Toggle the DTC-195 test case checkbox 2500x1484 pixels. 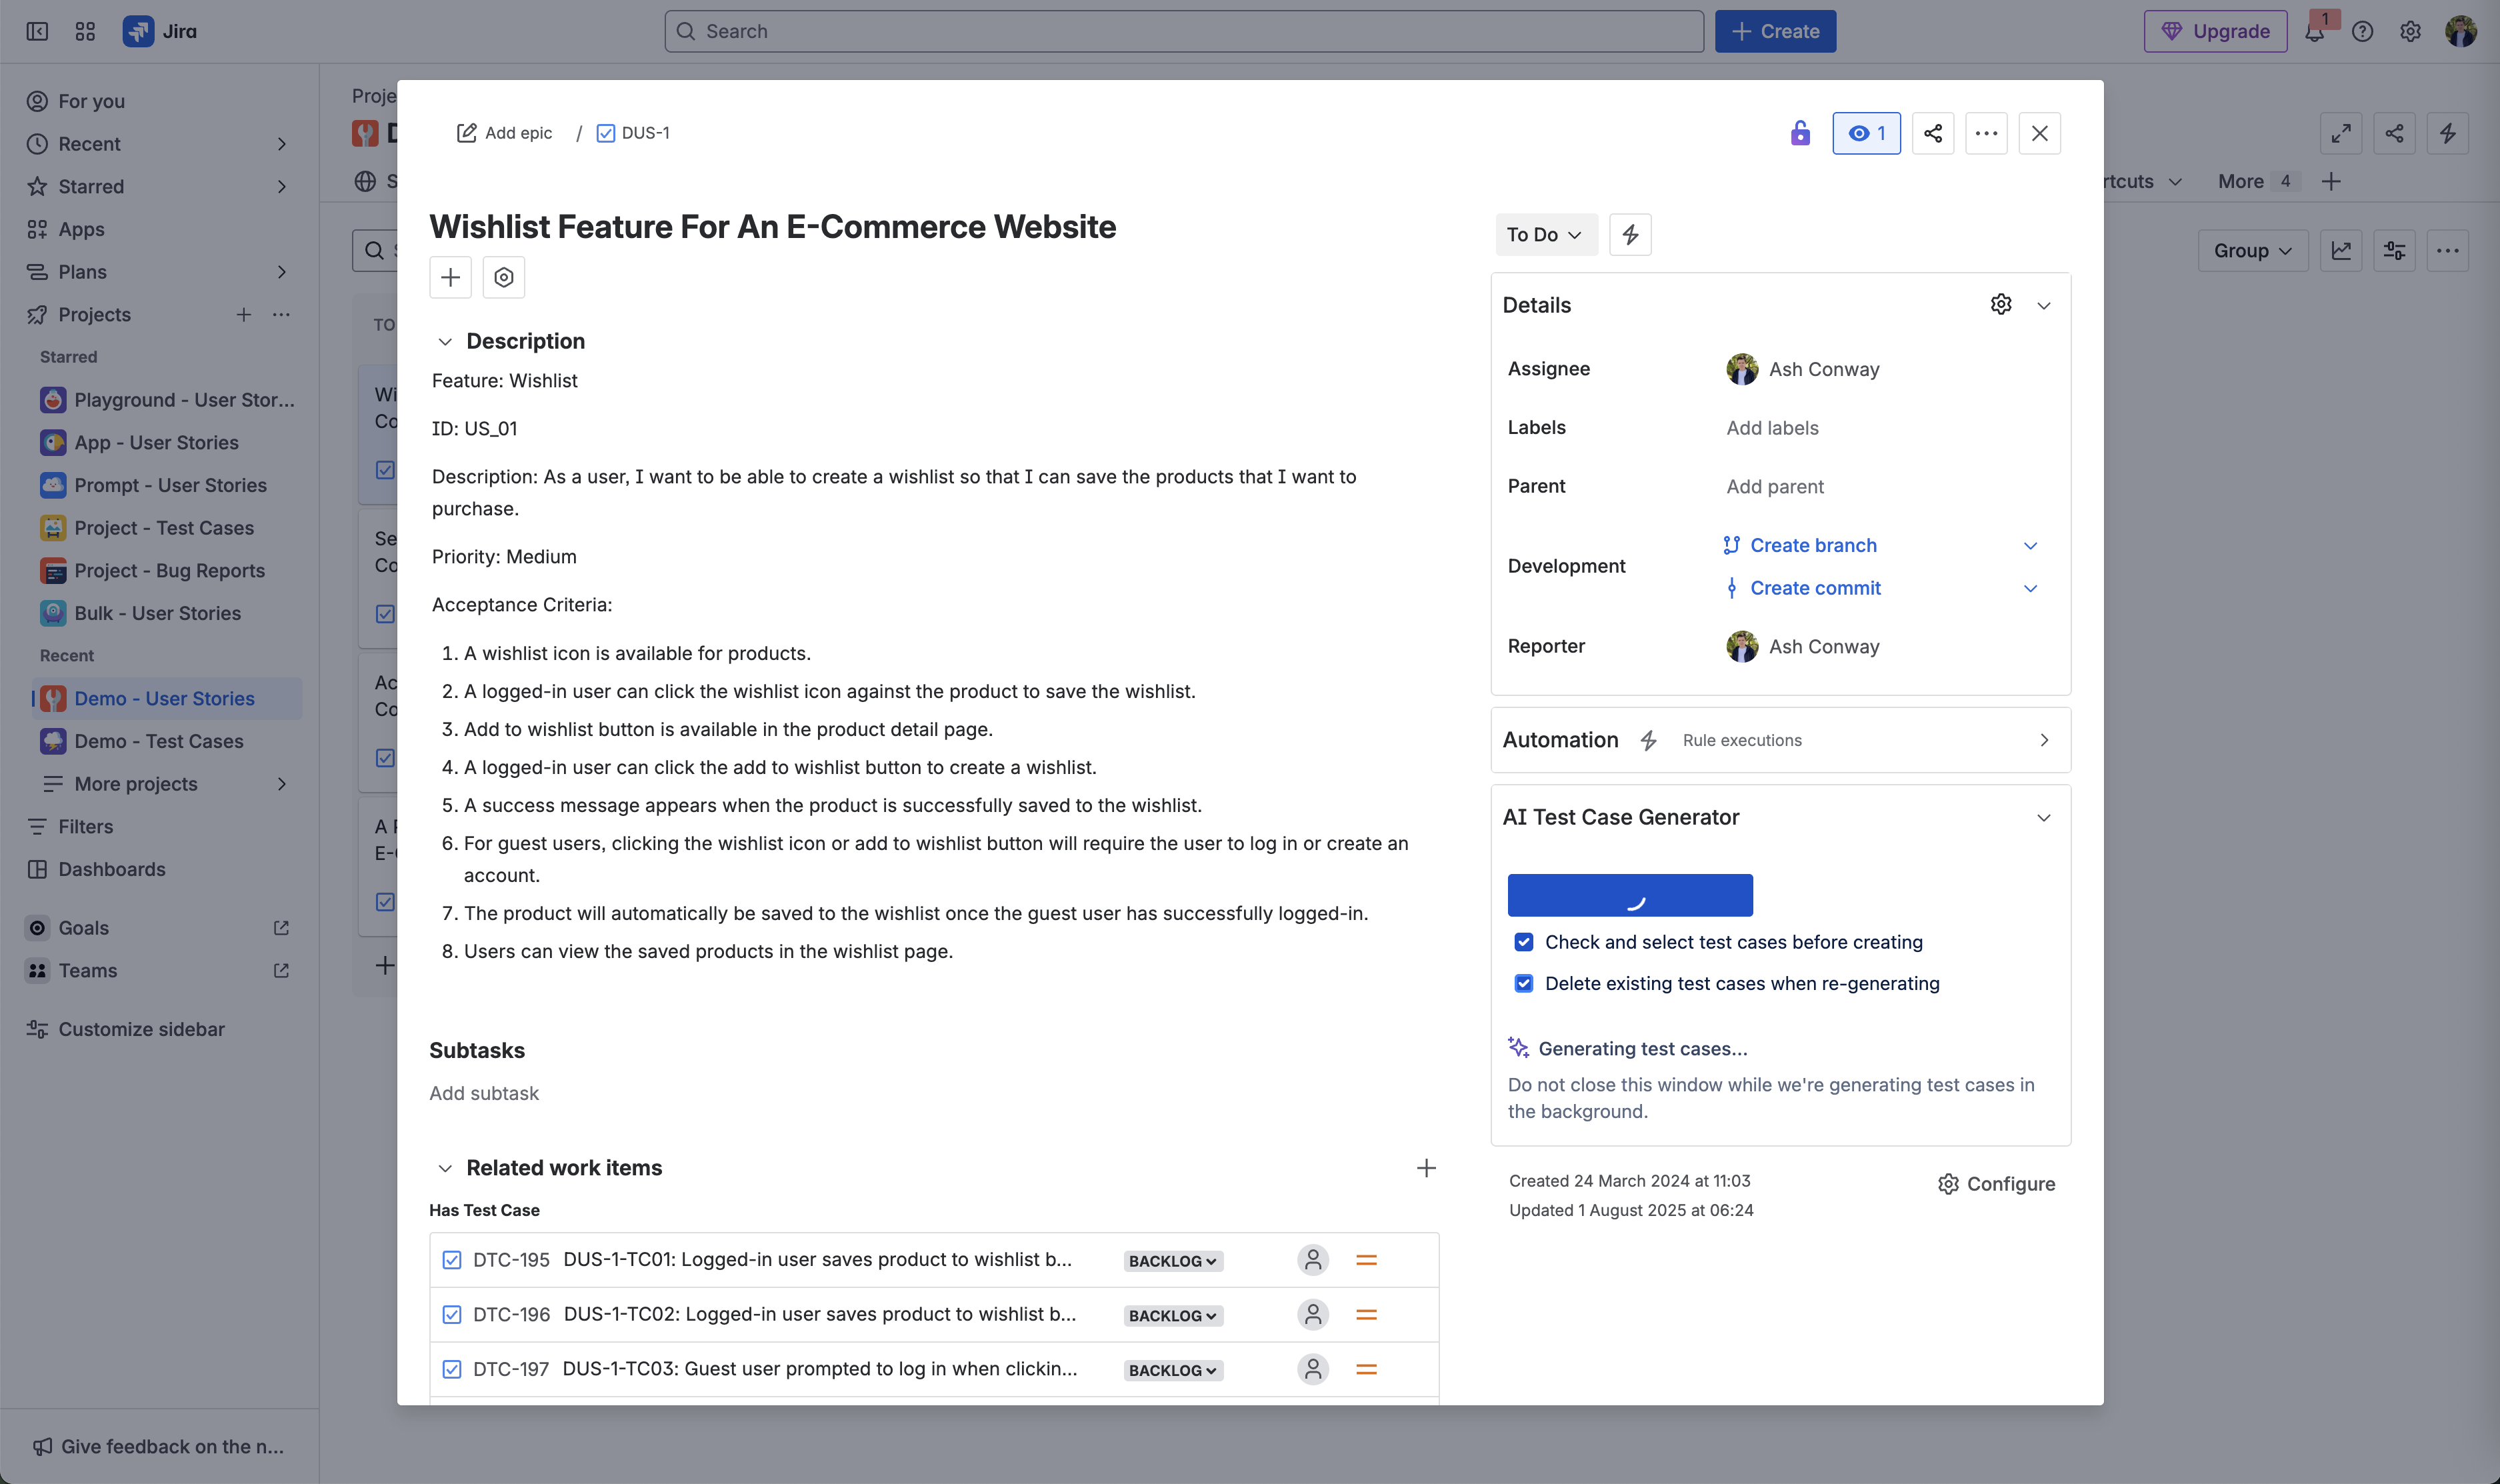[452, 1260]
